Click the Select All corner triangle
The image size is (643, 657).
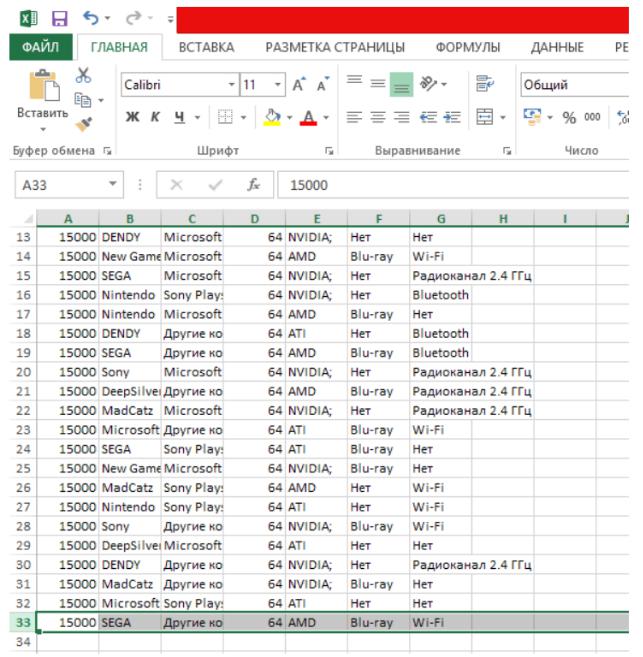click(28, 219)
